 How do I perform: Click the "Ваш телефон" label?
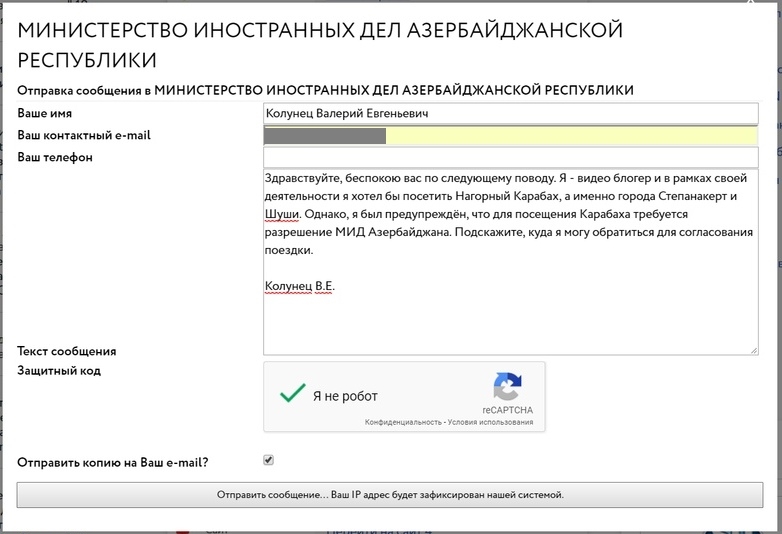pyautogui.click(x=55, y=157)
